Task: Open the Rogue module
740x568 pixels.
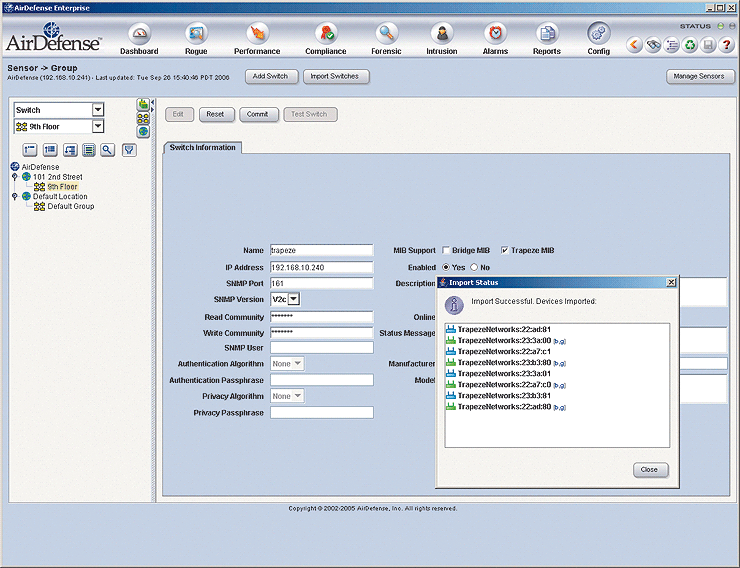Action: coord(196,39)
